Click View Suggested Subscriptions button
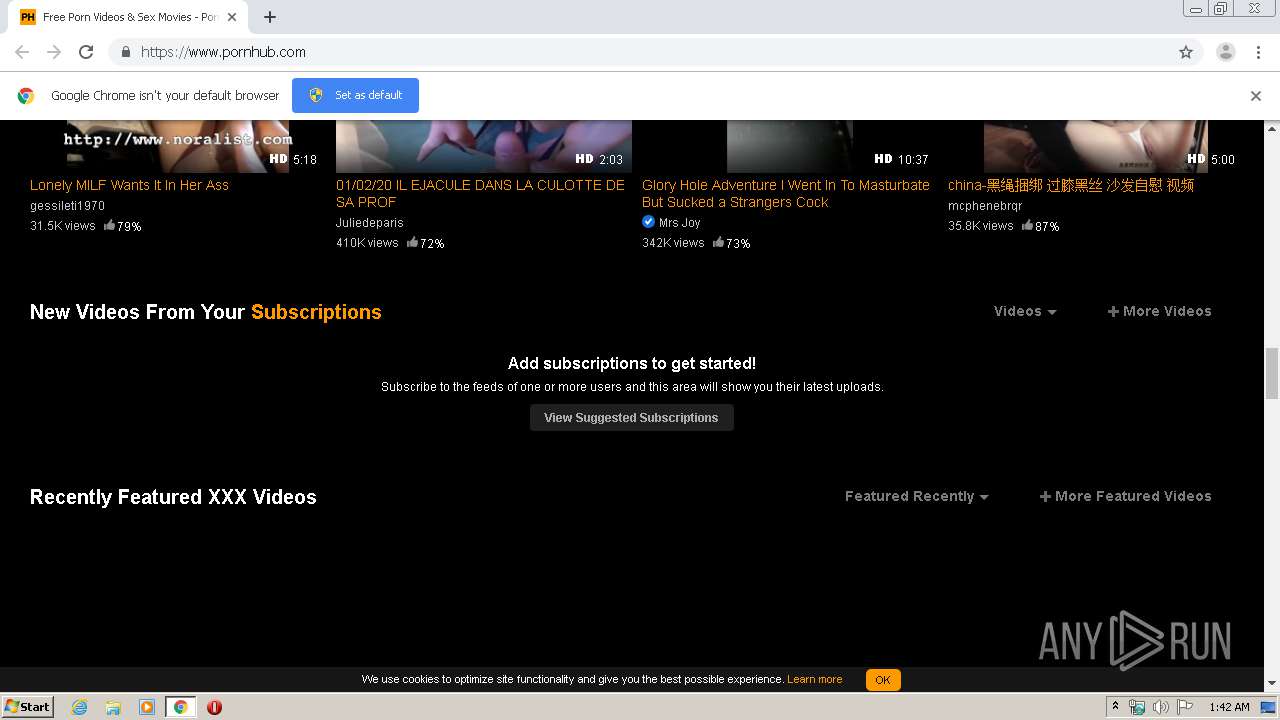1280x720 pixels. click(x=631, y=418)
